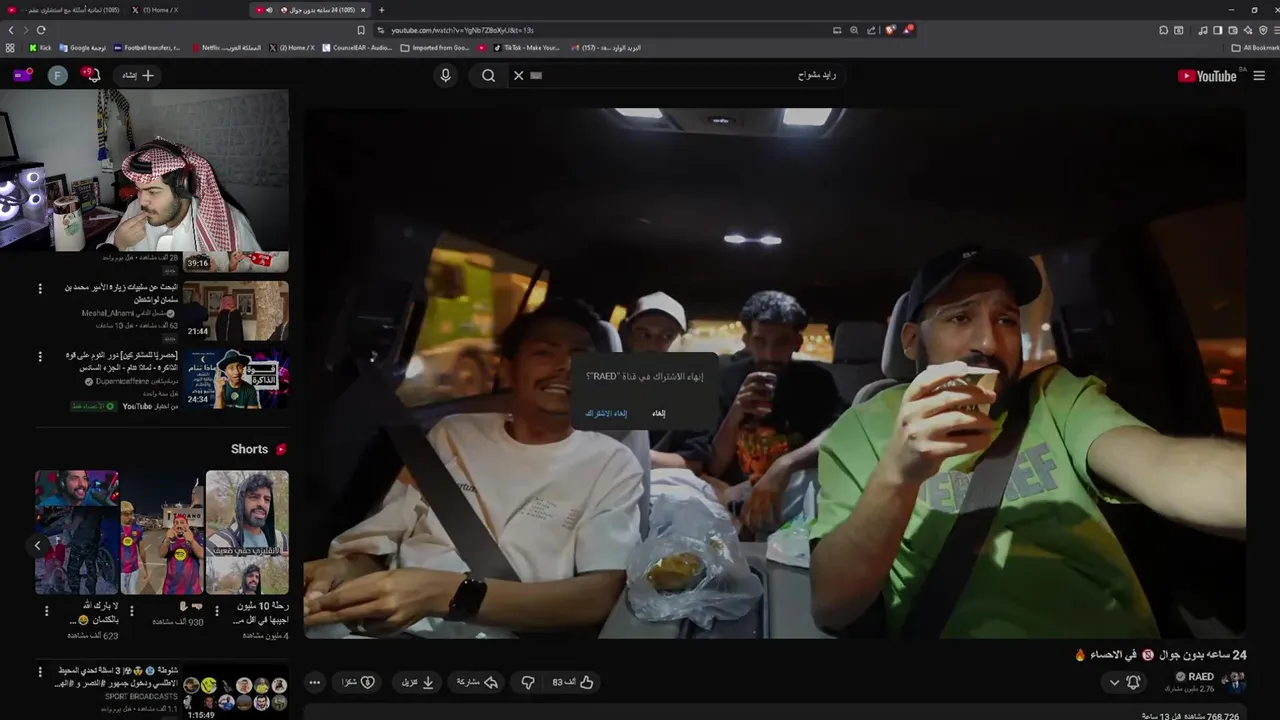Click the zoom magnifier in address bar
This screenshot has height=720, width=1280.
[854, 30]
